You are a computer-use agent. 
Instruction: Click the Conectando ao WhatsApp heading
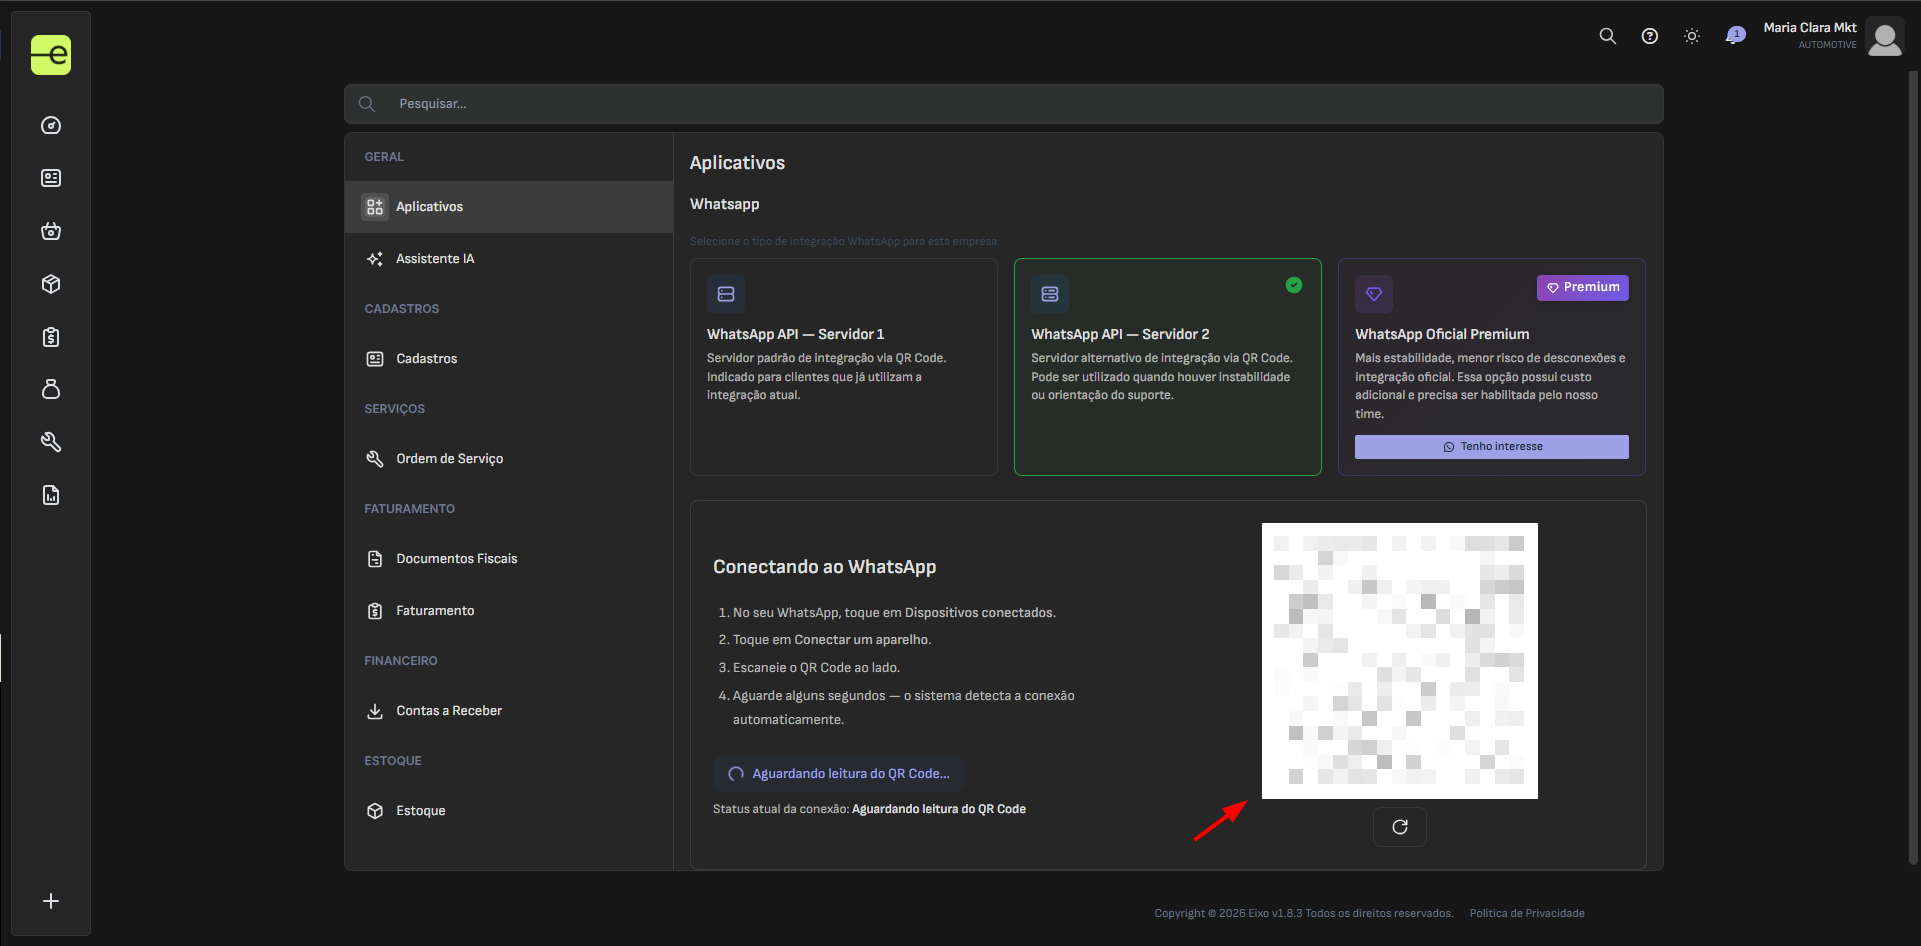pos(825,567)
